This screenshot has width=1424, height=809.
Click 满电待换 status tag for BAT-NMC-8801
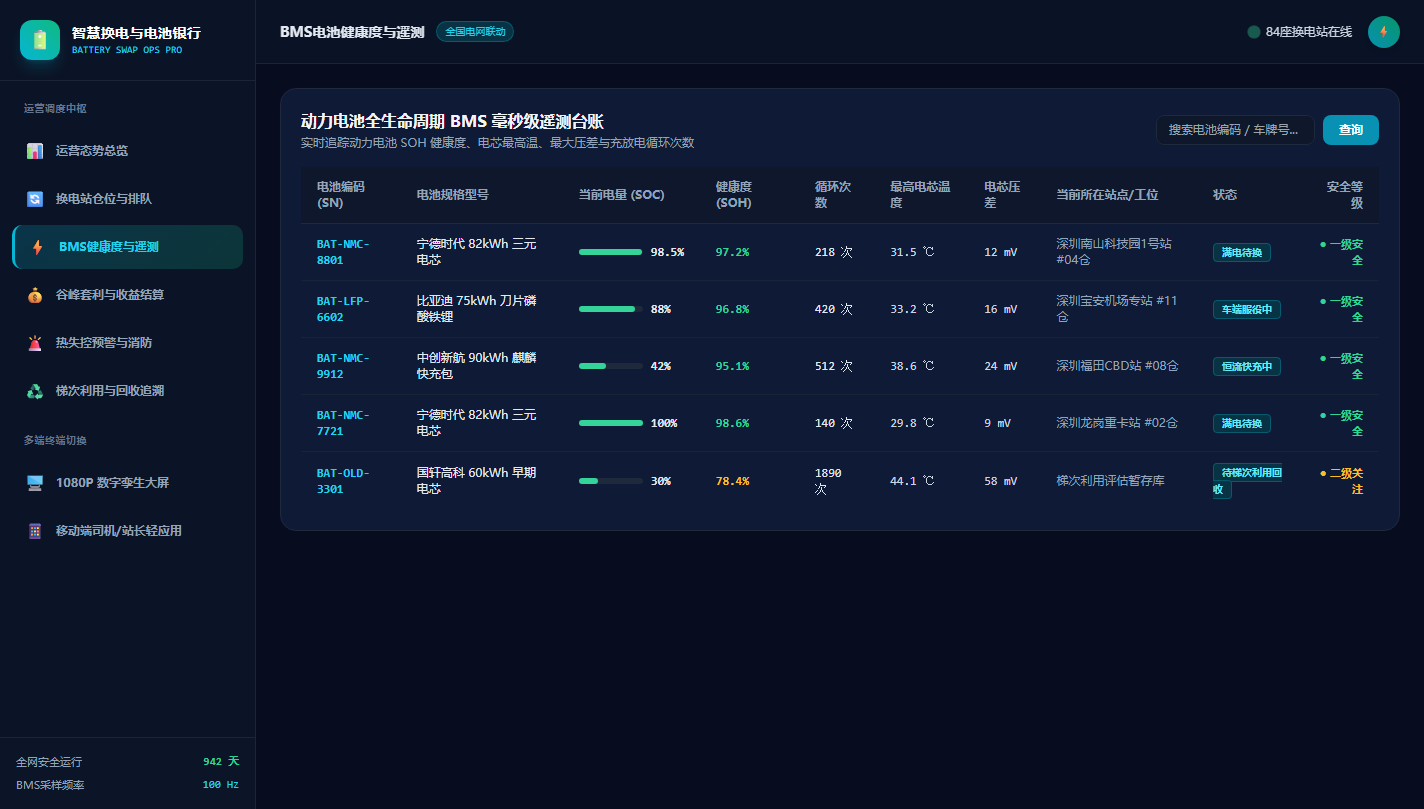1242,252
